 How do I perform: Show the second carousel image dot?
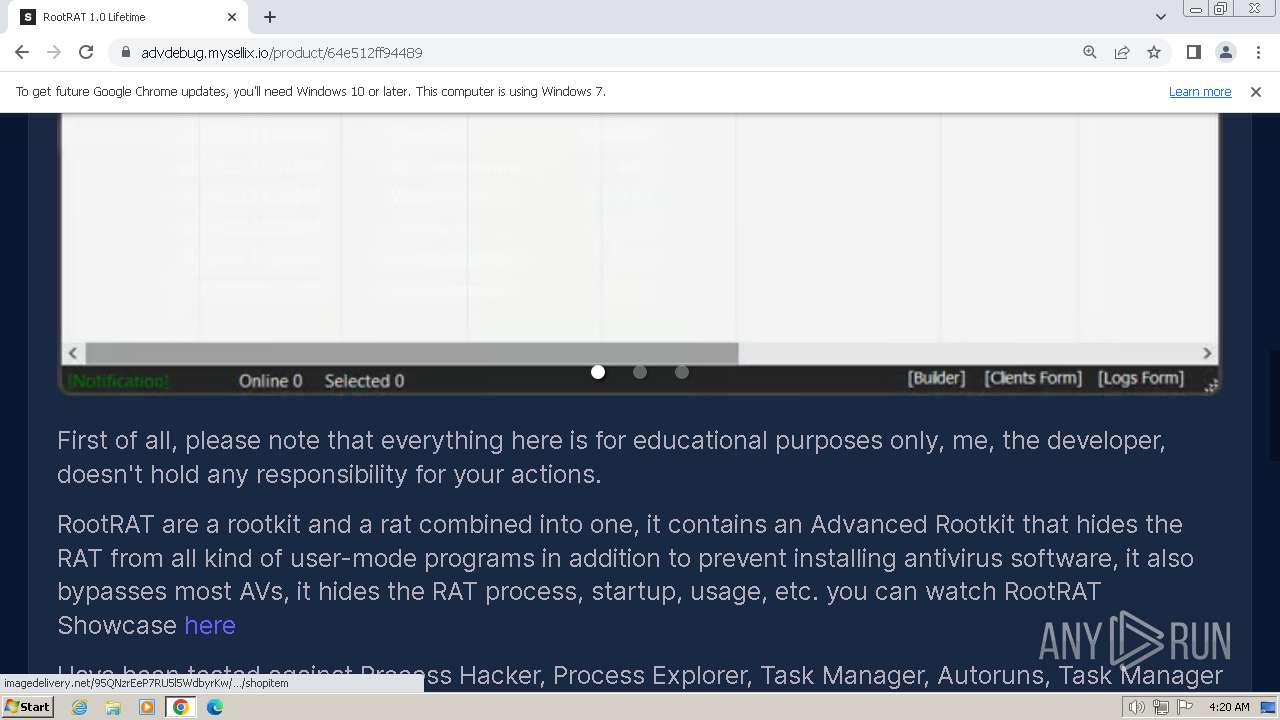(x=640, y=372)
